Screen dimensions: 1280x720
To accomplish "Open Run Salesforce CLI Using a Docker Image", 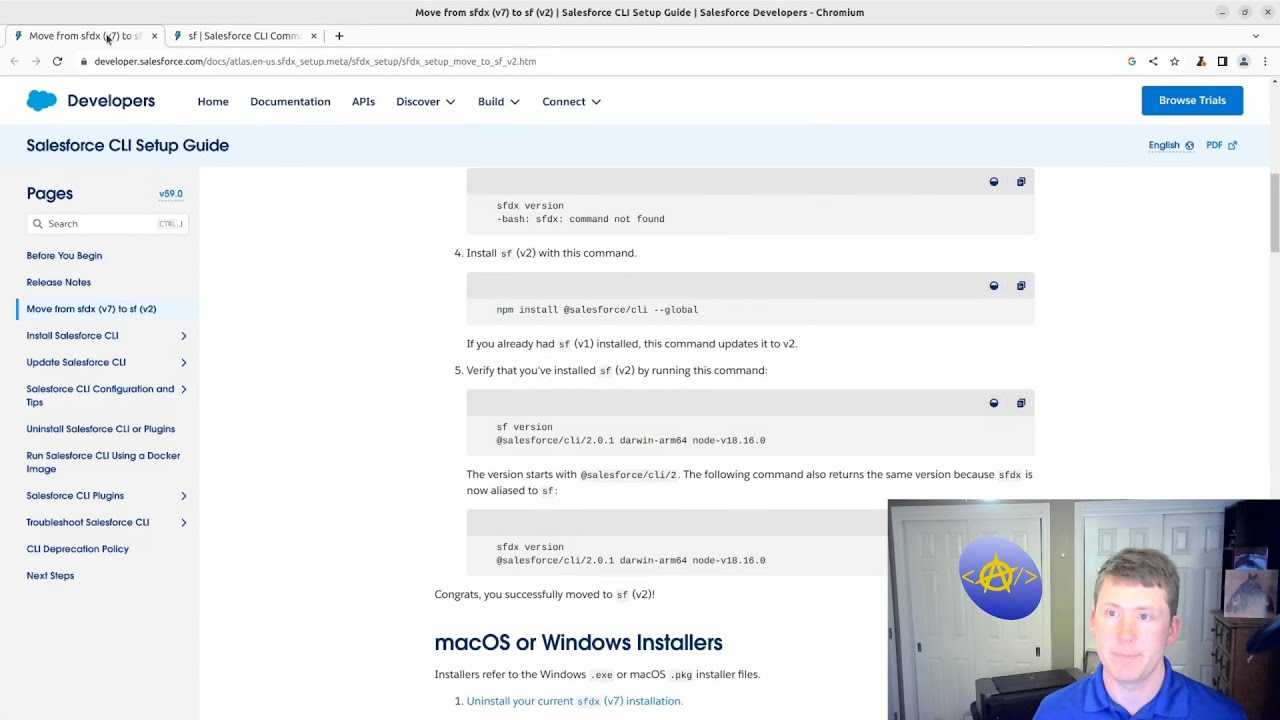I will [x=103, y=462].
